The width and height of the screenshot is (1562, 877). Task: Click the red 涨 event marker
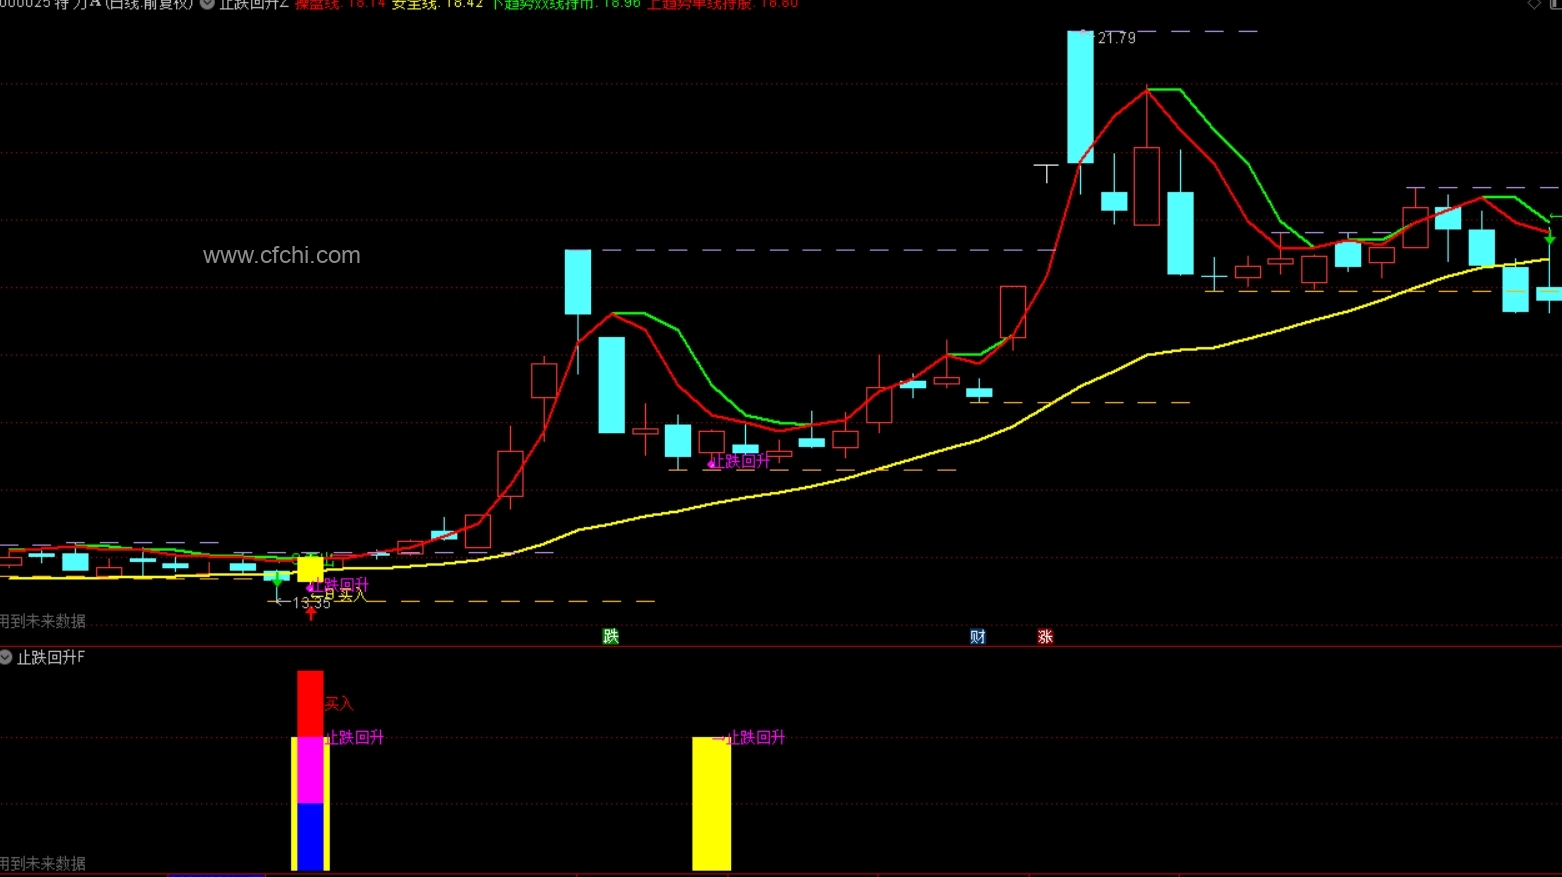click(1045, 636)
